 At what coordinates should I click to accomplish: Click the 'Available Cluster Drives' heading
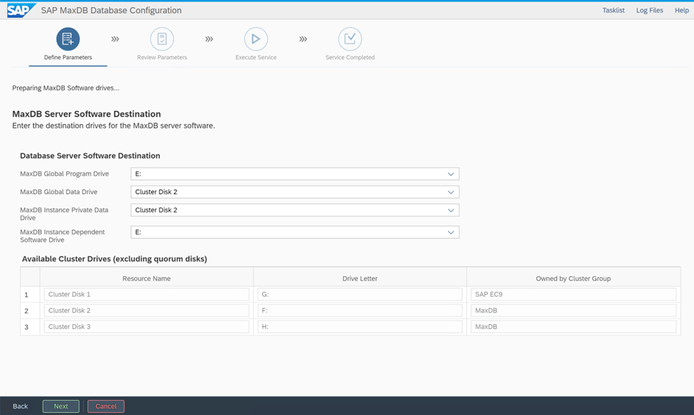click(115, 259)
